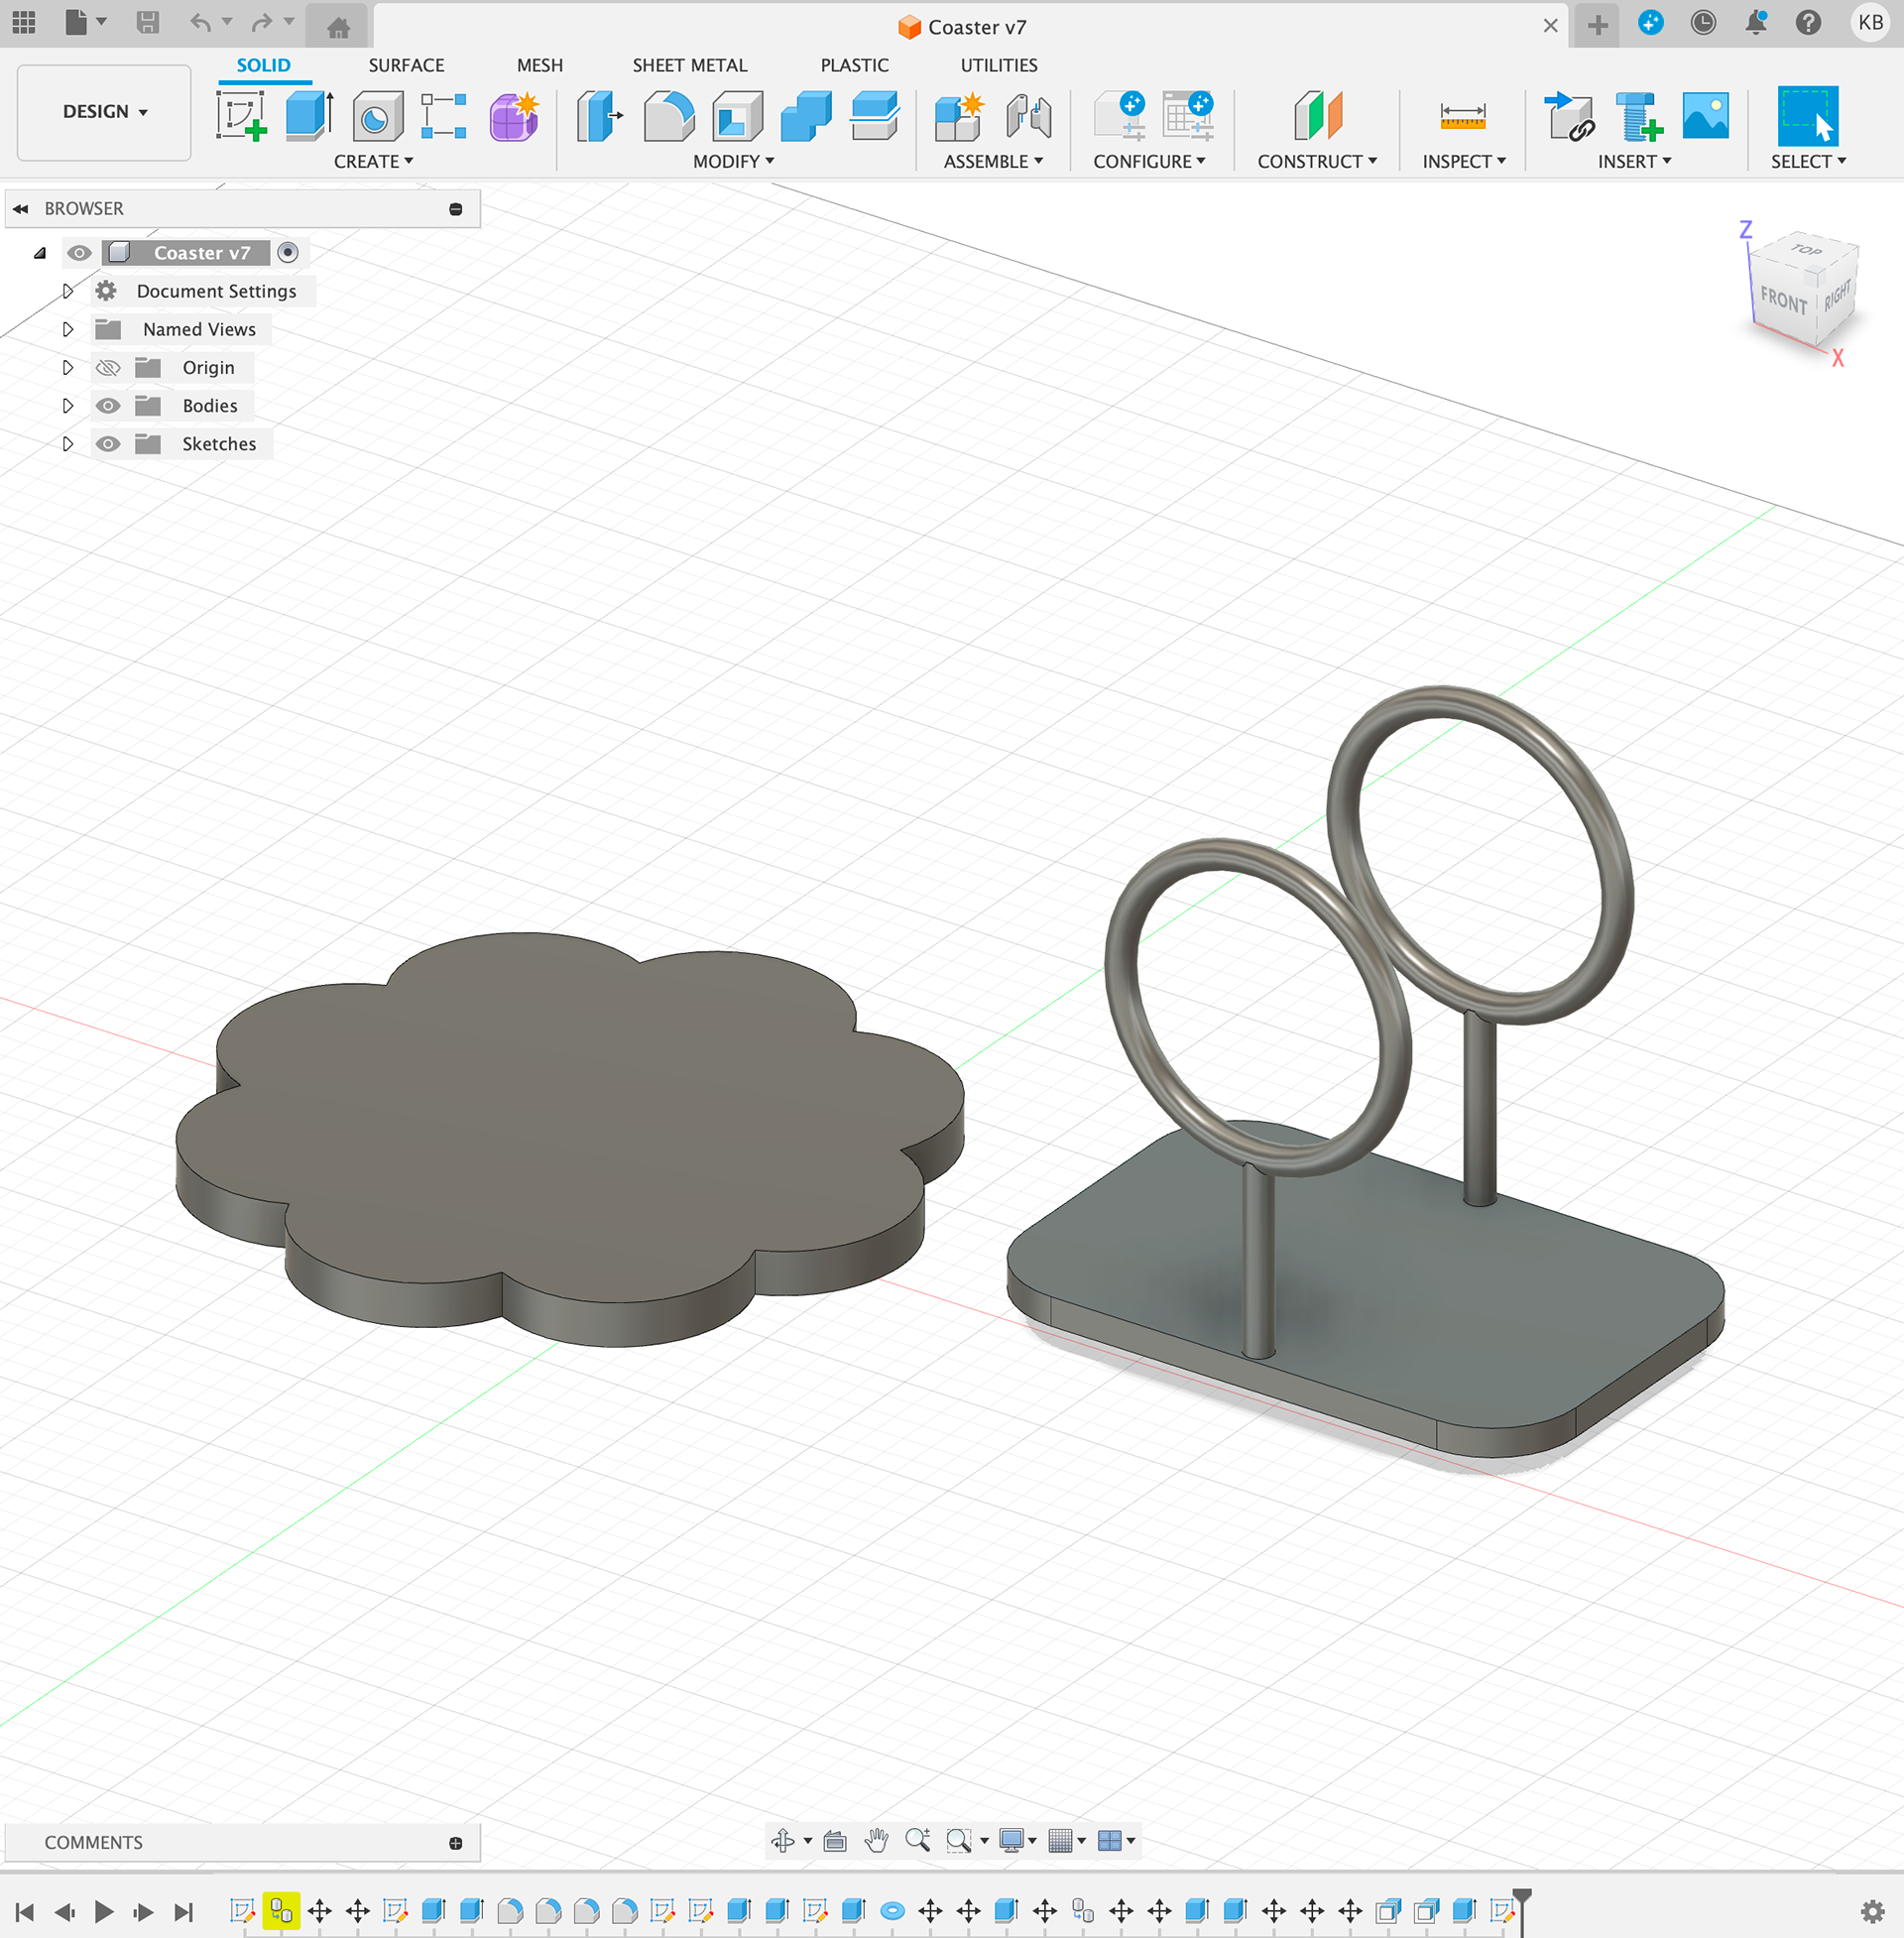Image resolution: width=1904 pixels, height=1938 pixels.
Task: Open the Measure tool
Action: pyautogui.click(x=1462, y=115)
